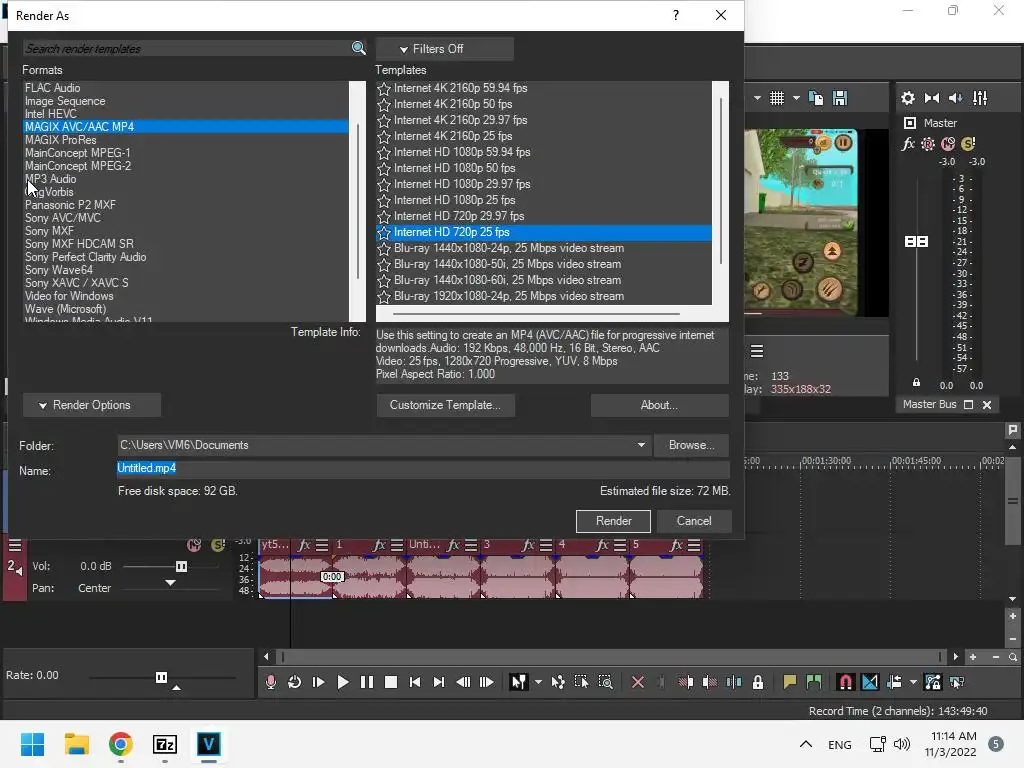
Task: Open the preview overlays grid icon
Action: [x=776, y=98]
